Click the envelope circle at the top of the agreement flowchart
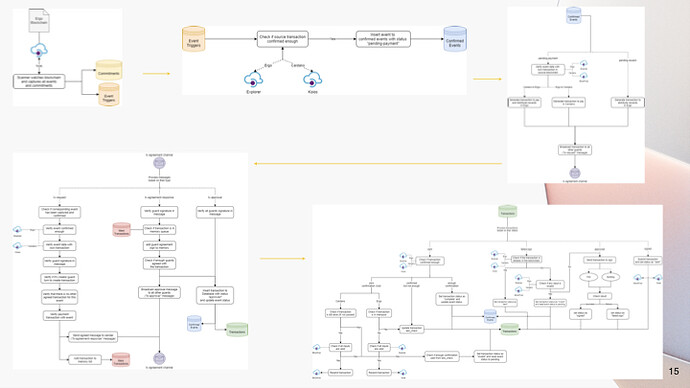690x388 pixels. pyautogui.click(x=159, y=163)
